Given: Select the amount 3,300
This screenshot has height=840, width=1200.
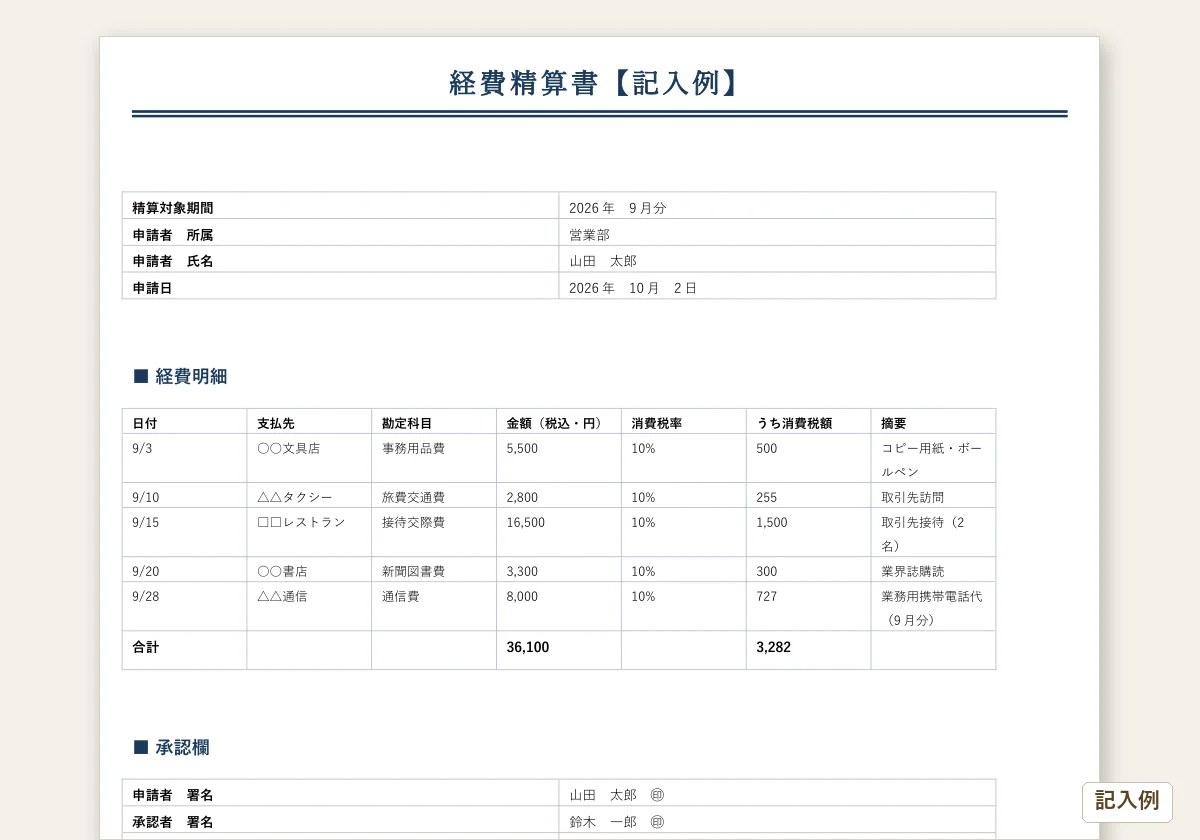Looking at the screenshot, I should click(522, 571).
